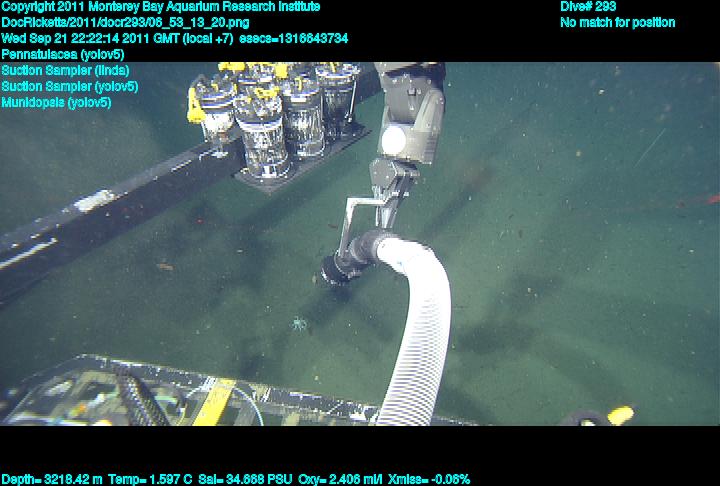This screenshot has width=720, height=486.
Task: Select the Pennatulacea (yolov5) label
Action: 63,54
